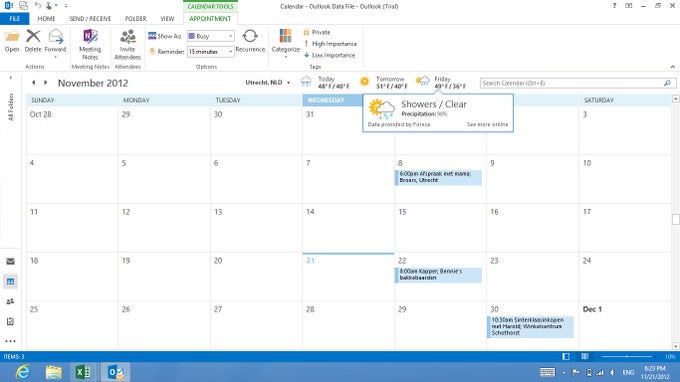
Task: Delete the selected appointment
Action: [x=33, y=41]
